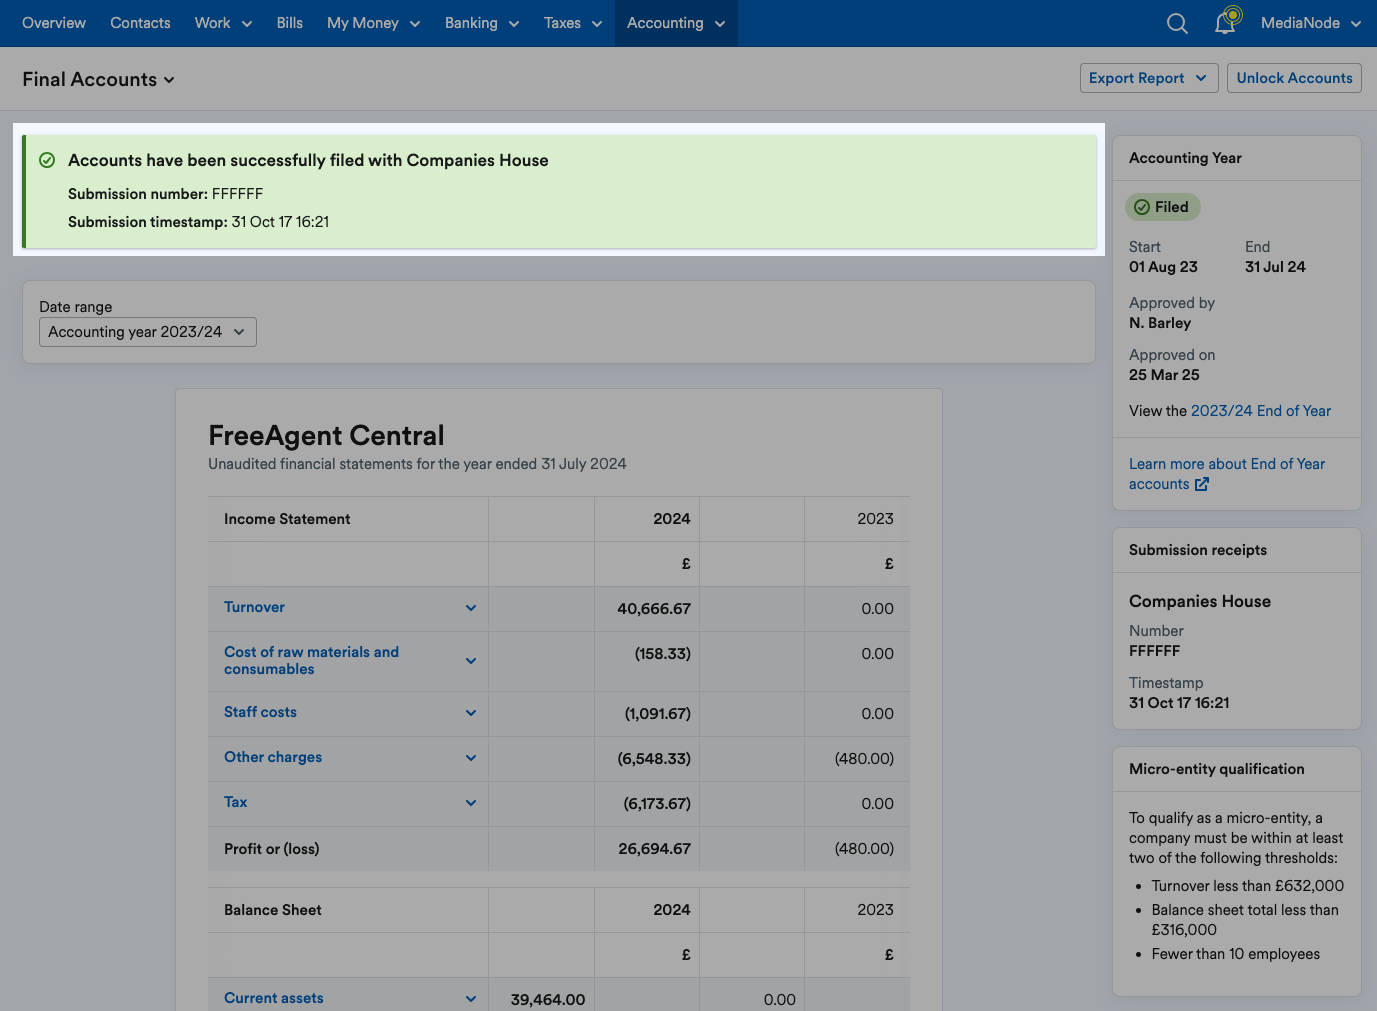This screenshot has width=1377, height=1011.
Task: Click the green success checkmark icon
Action: point(47,160)
